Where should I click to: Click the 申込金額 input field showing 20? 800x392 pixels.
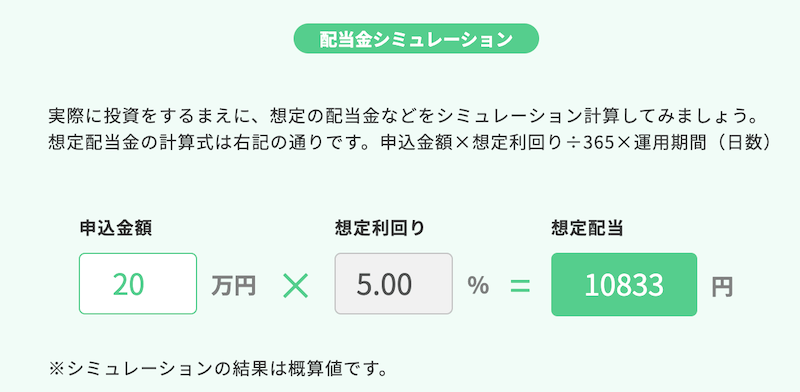pyautogui.click(x=138, y=283)
